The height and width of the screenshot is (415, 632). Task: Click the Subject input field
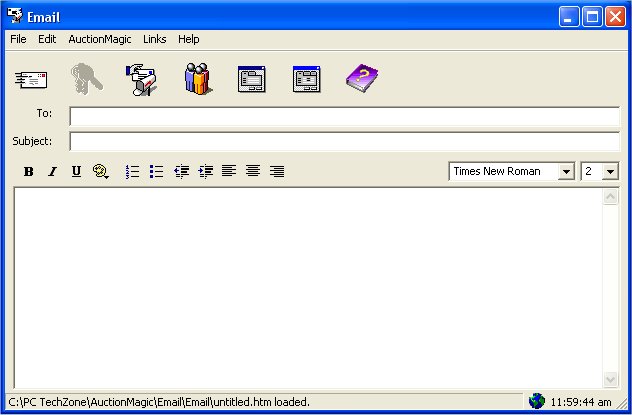[x=344, y=141]
